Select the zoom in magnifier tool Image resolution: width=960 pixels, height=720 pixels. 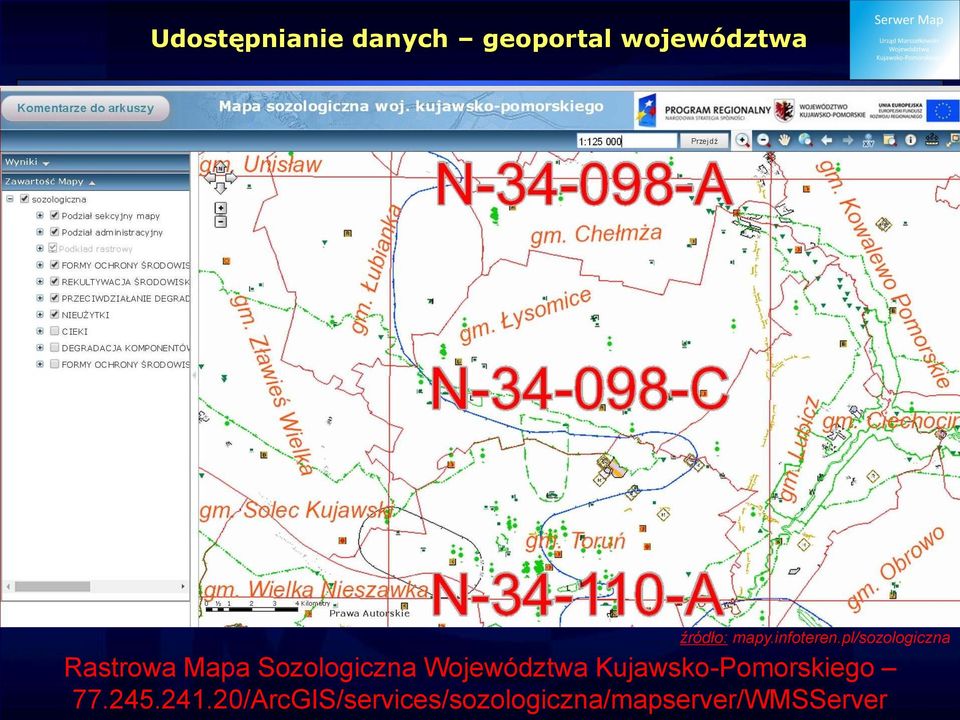point(742,140)
